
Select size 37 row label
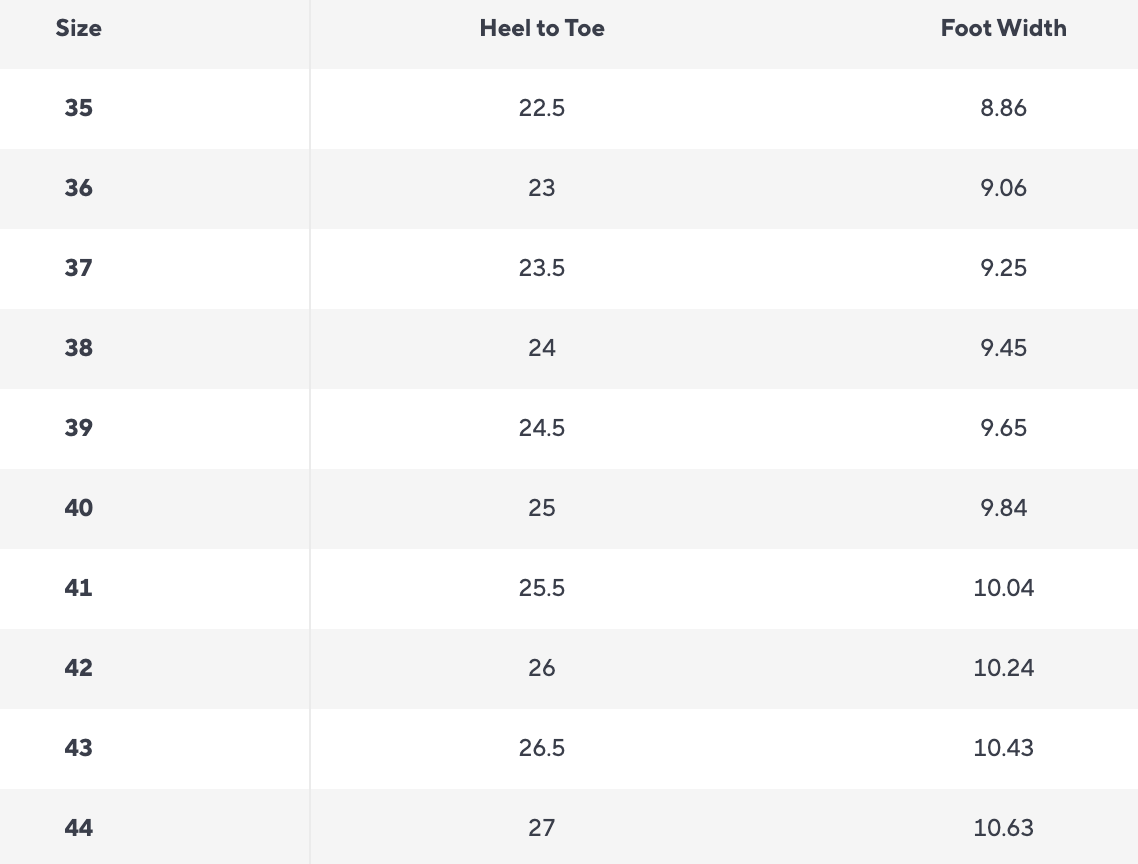78,268
